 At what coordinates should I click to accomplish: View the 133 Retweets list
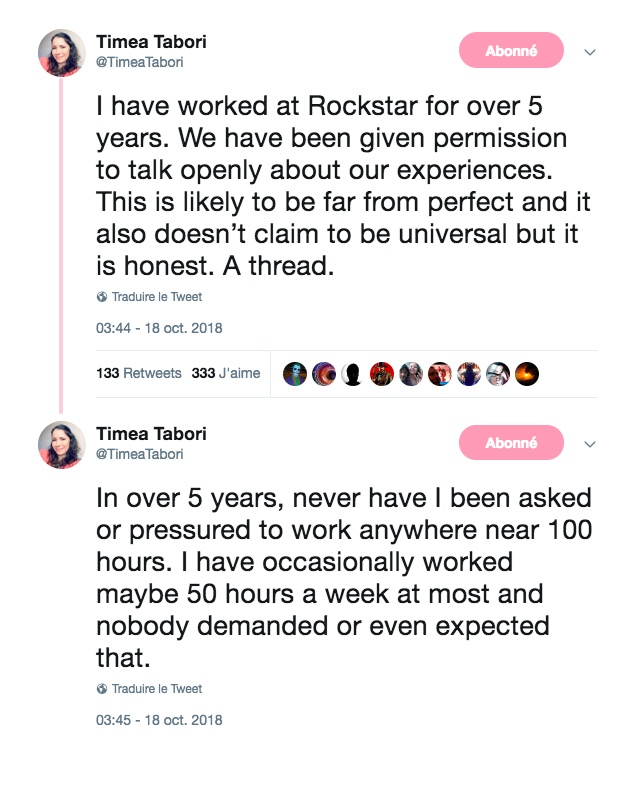tap(139, 373)
